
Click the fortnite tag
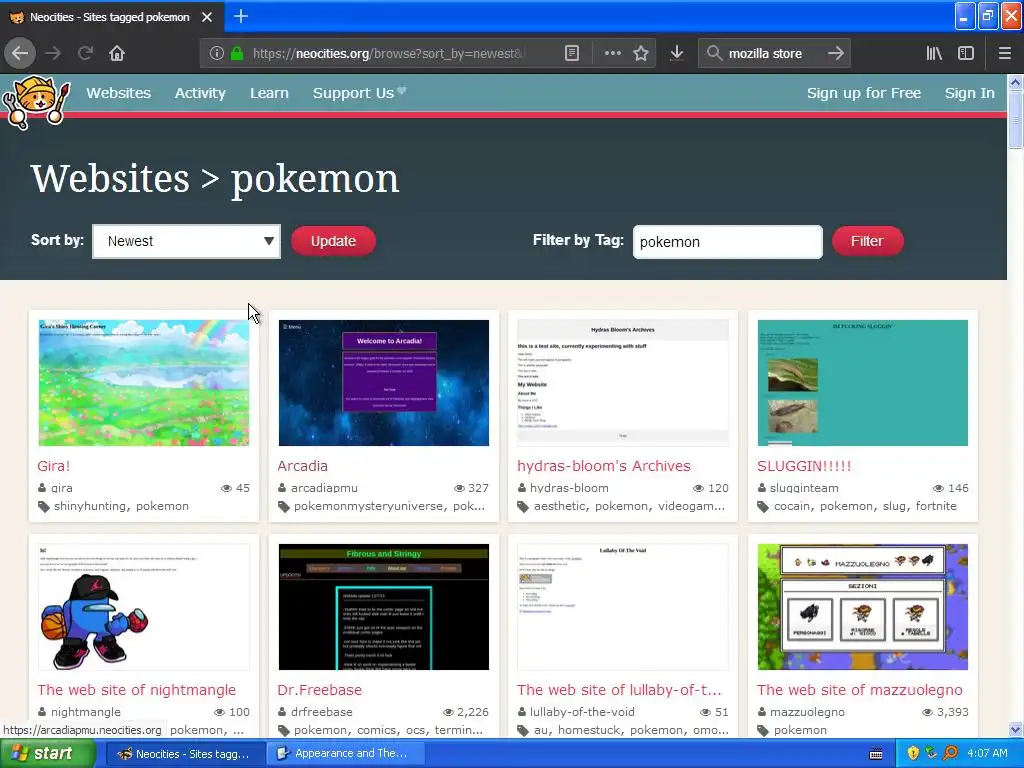(x=936, y=506)
